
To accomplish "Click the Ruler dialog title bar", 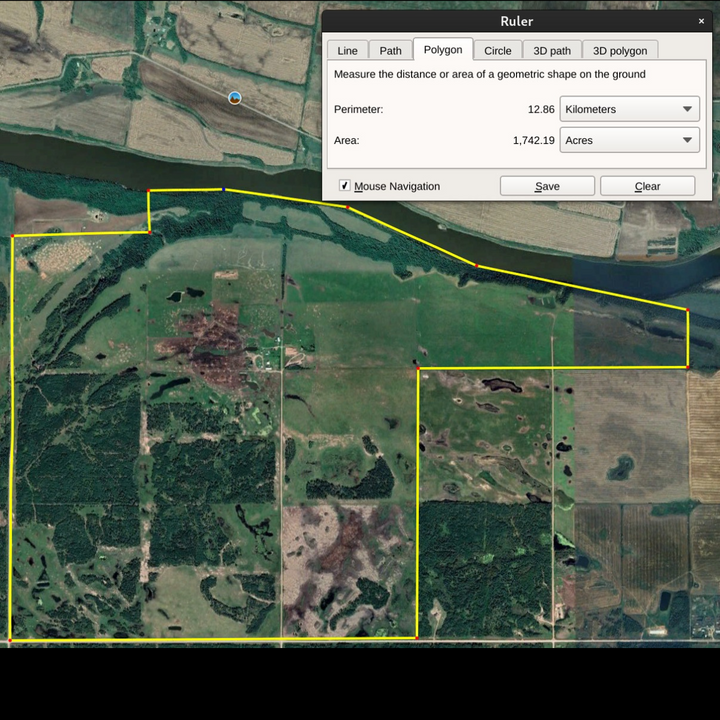I will click(517, 21).
